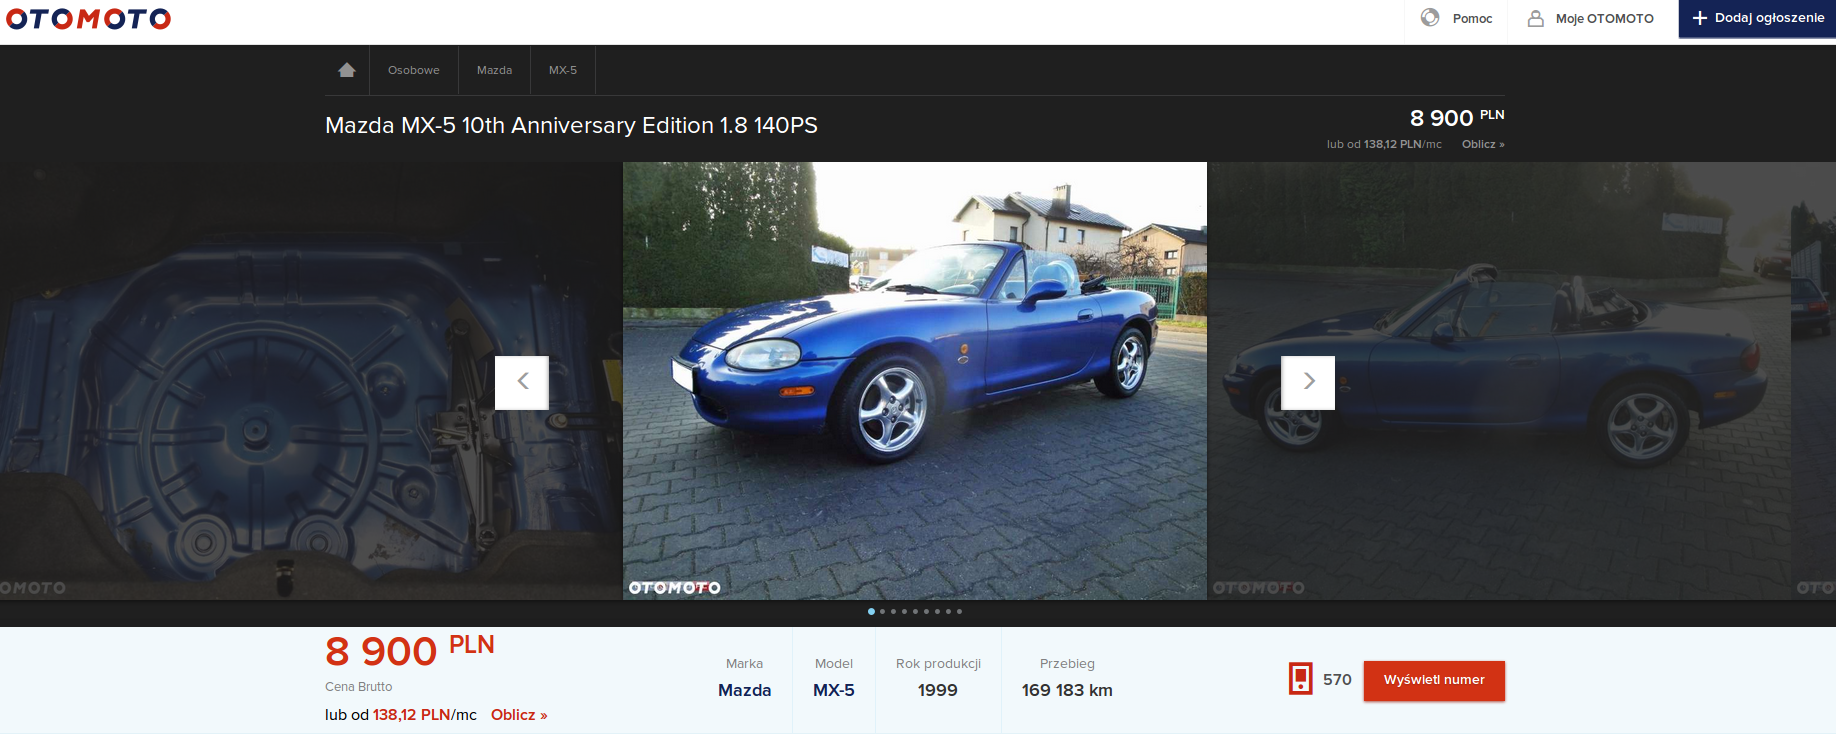Image resolution: width=1836 pixels, height=743 pixels.
Task: Click the Rok produkcji label
Action: pyautogui.click(x=938, y=664)
